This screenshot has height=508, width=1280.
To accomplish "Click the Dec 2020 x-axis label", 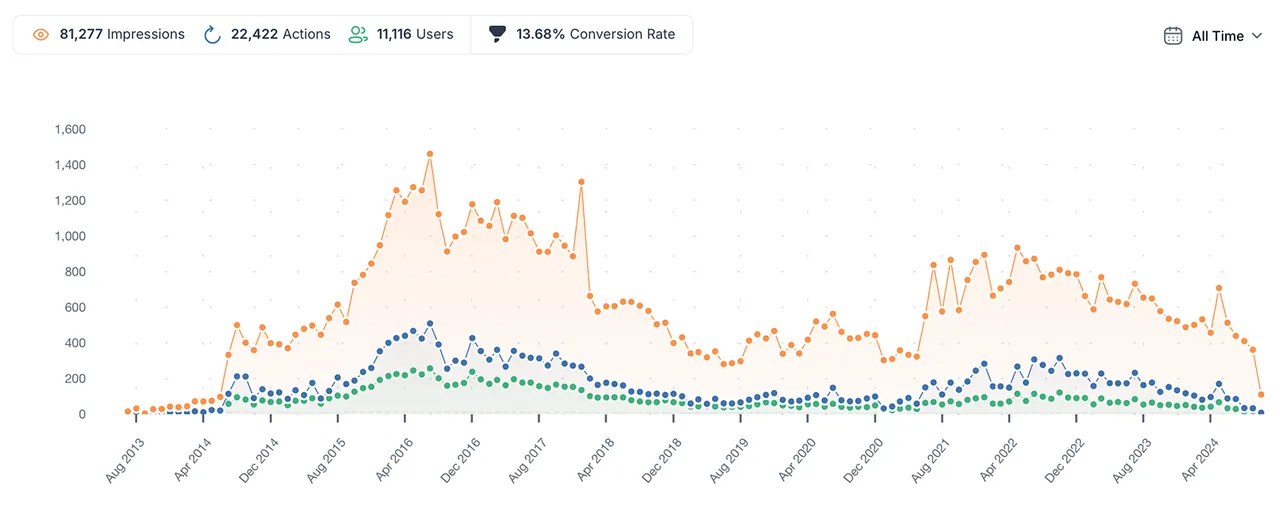I will (x=861, y=460).
